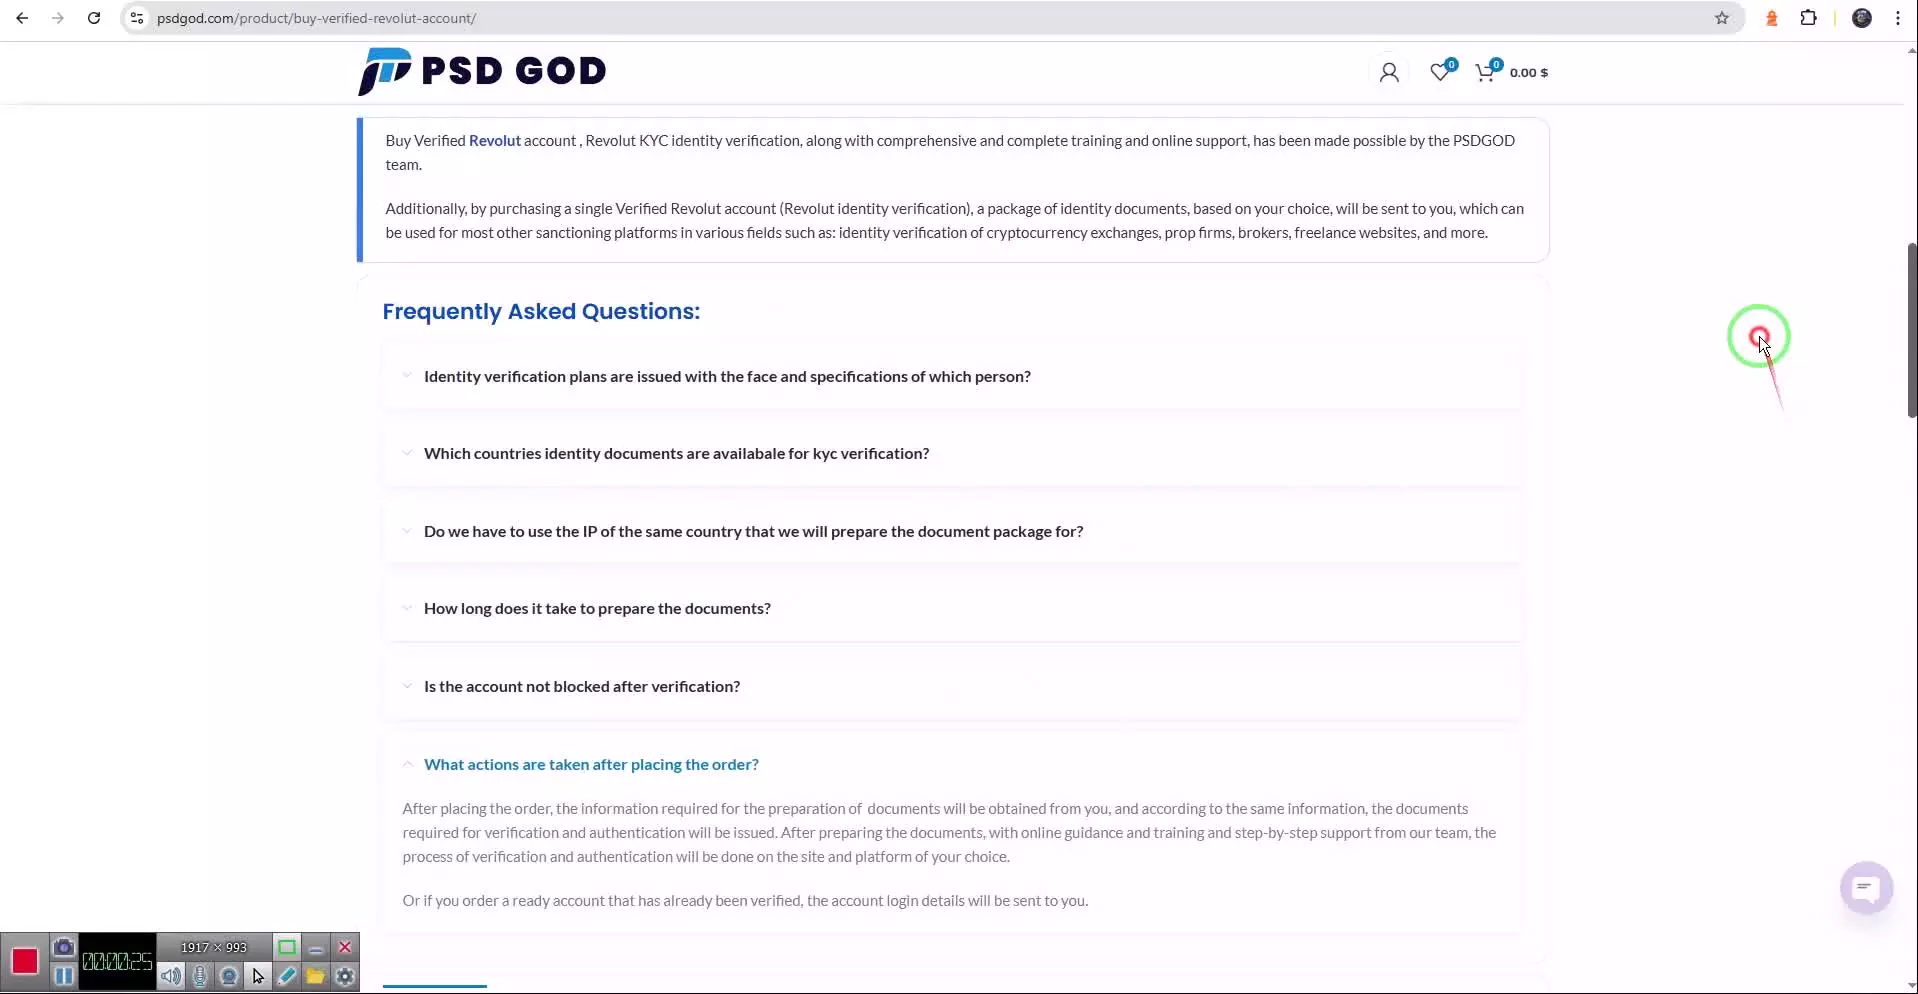Expand the 'IP of the same country' question
1918x994 pixels.
coord(952,532)
